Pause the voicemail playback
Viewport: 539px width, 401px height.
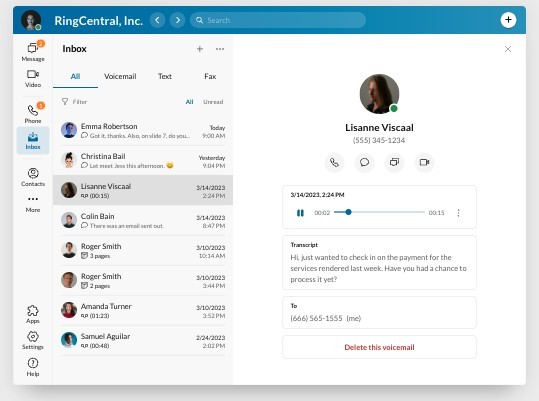coord(300,213)
